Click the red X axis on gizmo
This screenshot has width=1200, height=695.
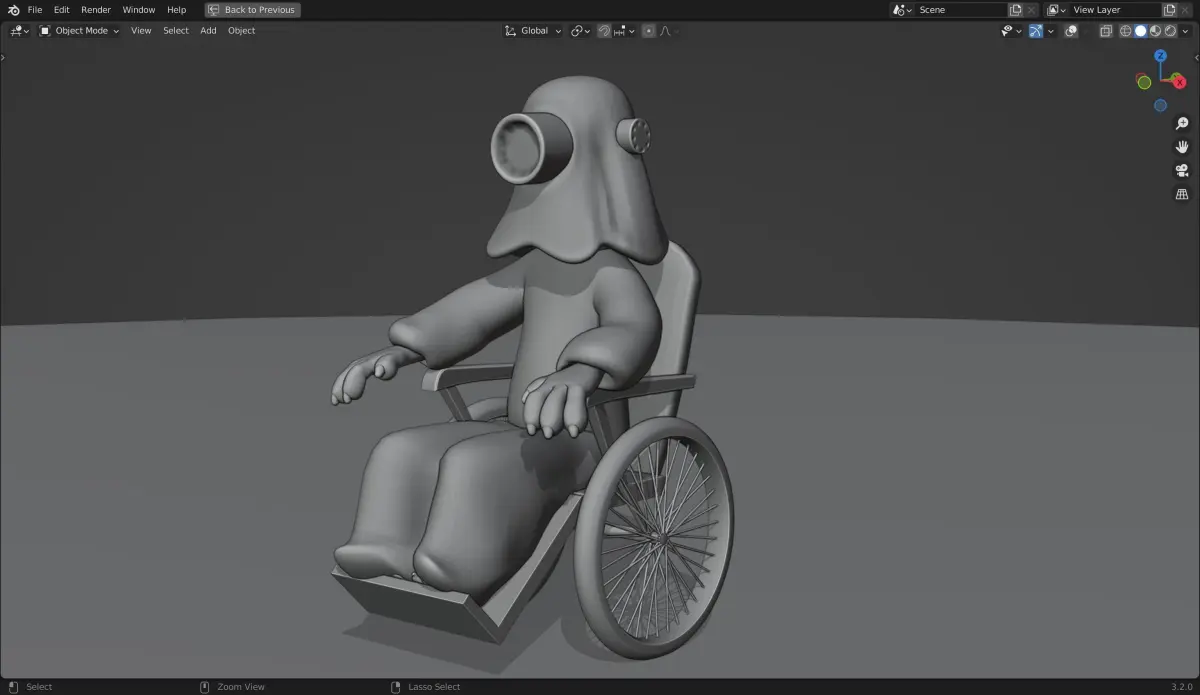[x=1180, y=82]
